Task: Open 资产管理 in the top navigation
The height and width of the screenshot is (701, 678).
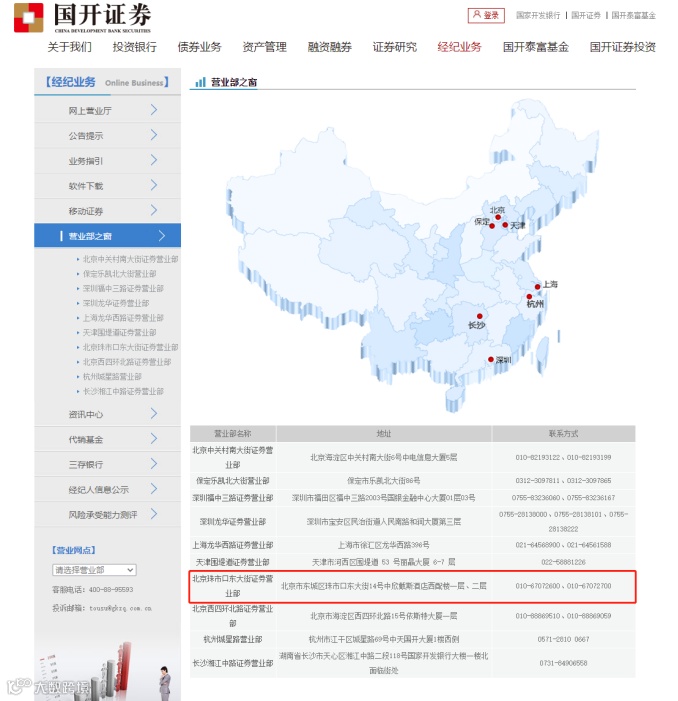Action: [x=265, y=47]
